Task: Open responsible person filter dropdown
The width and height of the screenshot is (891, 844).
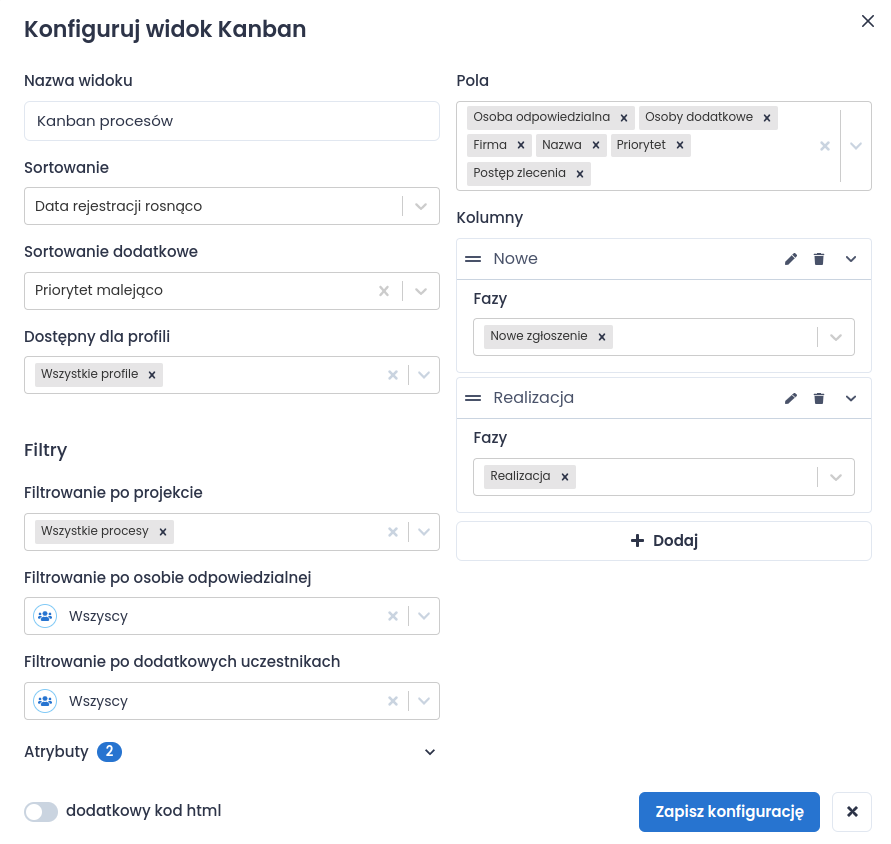Action: click(423, 616)
